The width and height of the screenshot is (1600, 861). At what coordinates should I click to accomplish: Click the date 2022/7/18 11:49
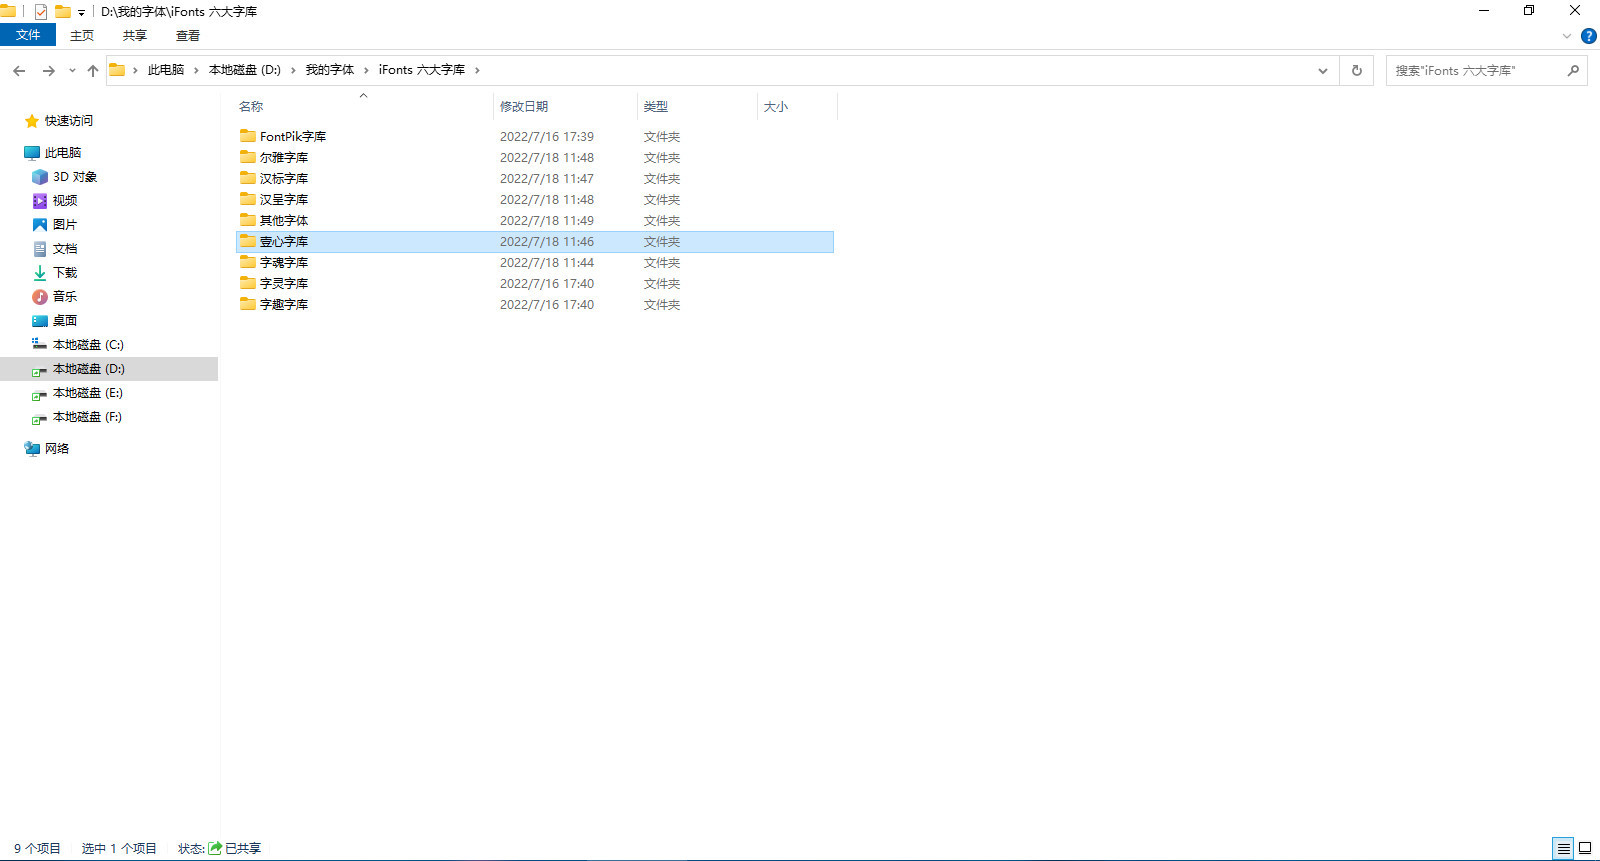point(547,221)
